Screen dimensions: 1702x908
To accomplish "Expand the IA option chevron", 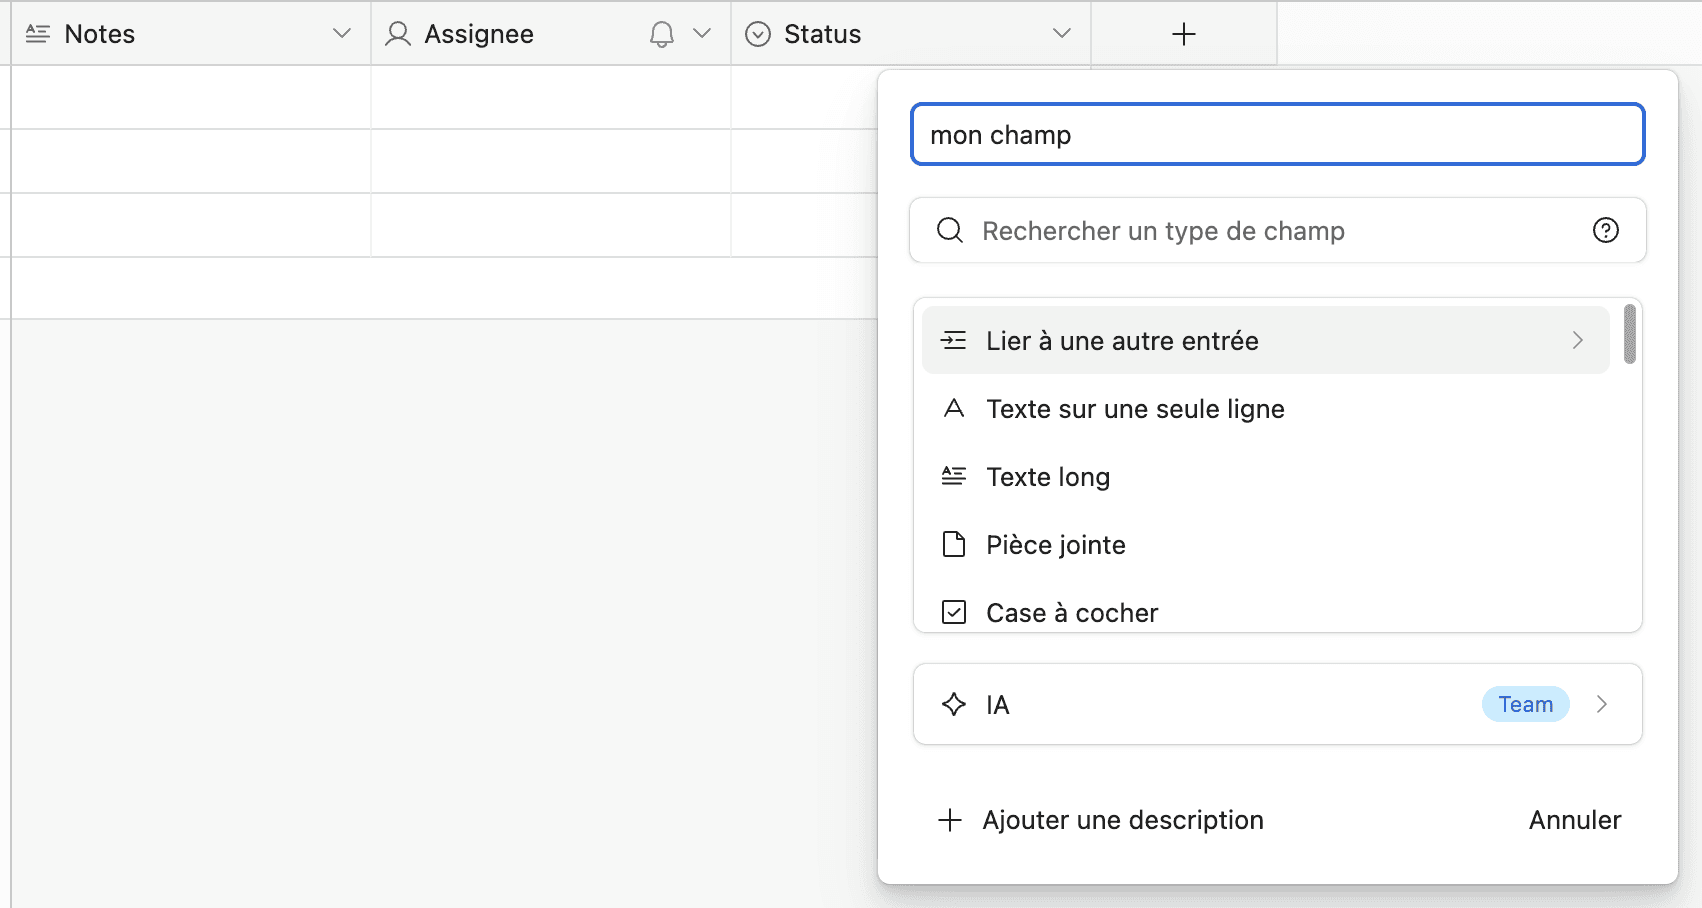I will coord(1602,704).
